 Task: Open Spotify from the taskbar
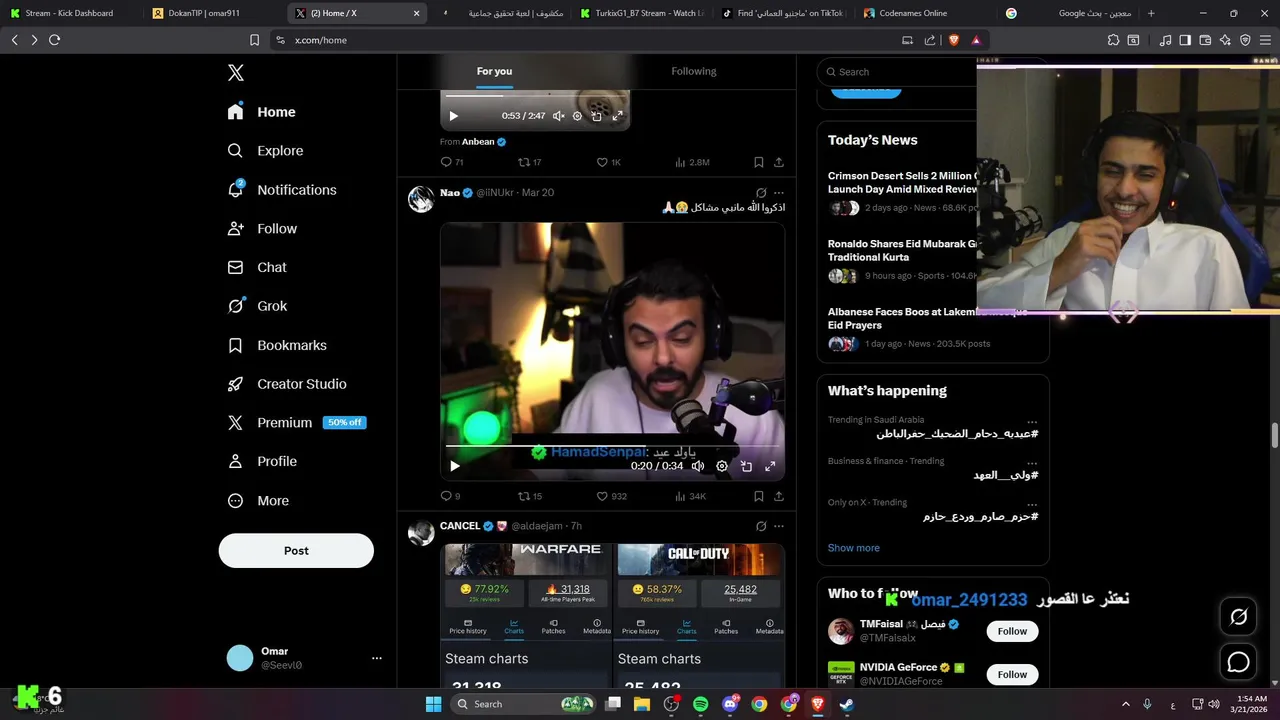pyautogui.click(x=700, y=704)
